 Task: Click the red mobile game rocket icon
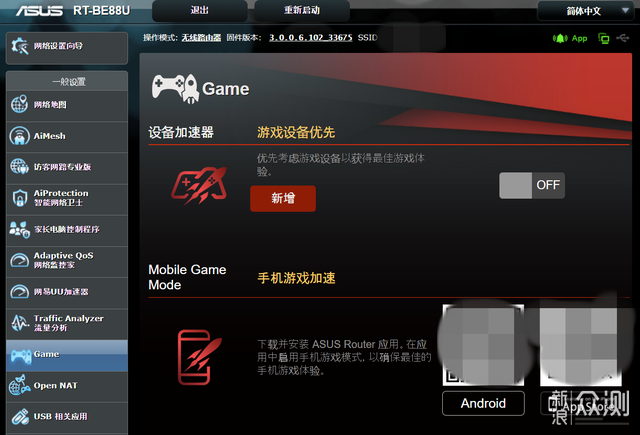pyautogui.click(x=199, y=357)
